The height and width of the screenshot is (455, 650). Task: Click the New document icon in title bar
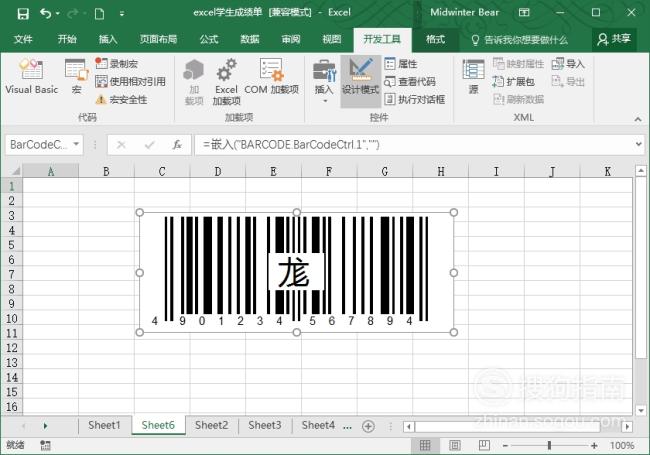99,14
